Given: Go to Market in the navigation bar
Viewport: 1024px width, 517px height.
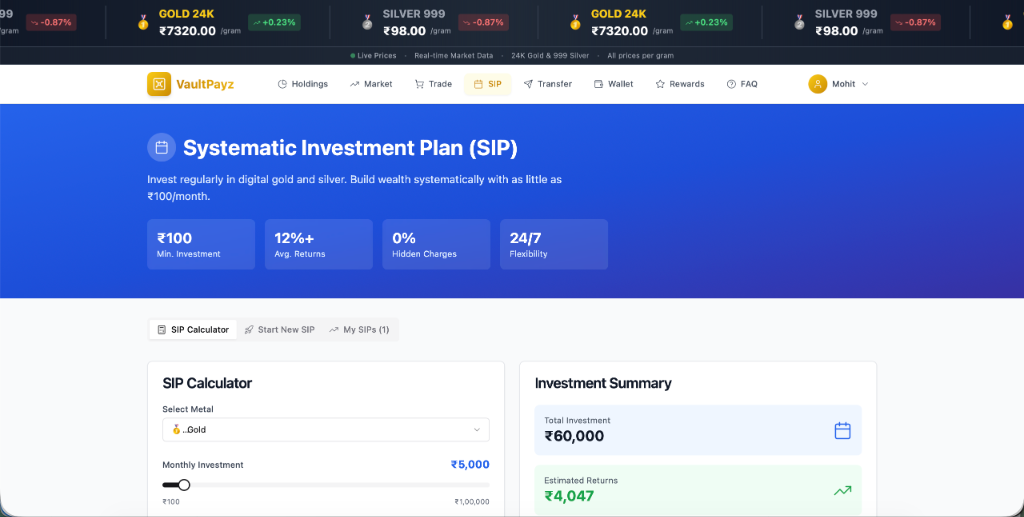Looking at the screenshot, I should (x=371, y=84).
